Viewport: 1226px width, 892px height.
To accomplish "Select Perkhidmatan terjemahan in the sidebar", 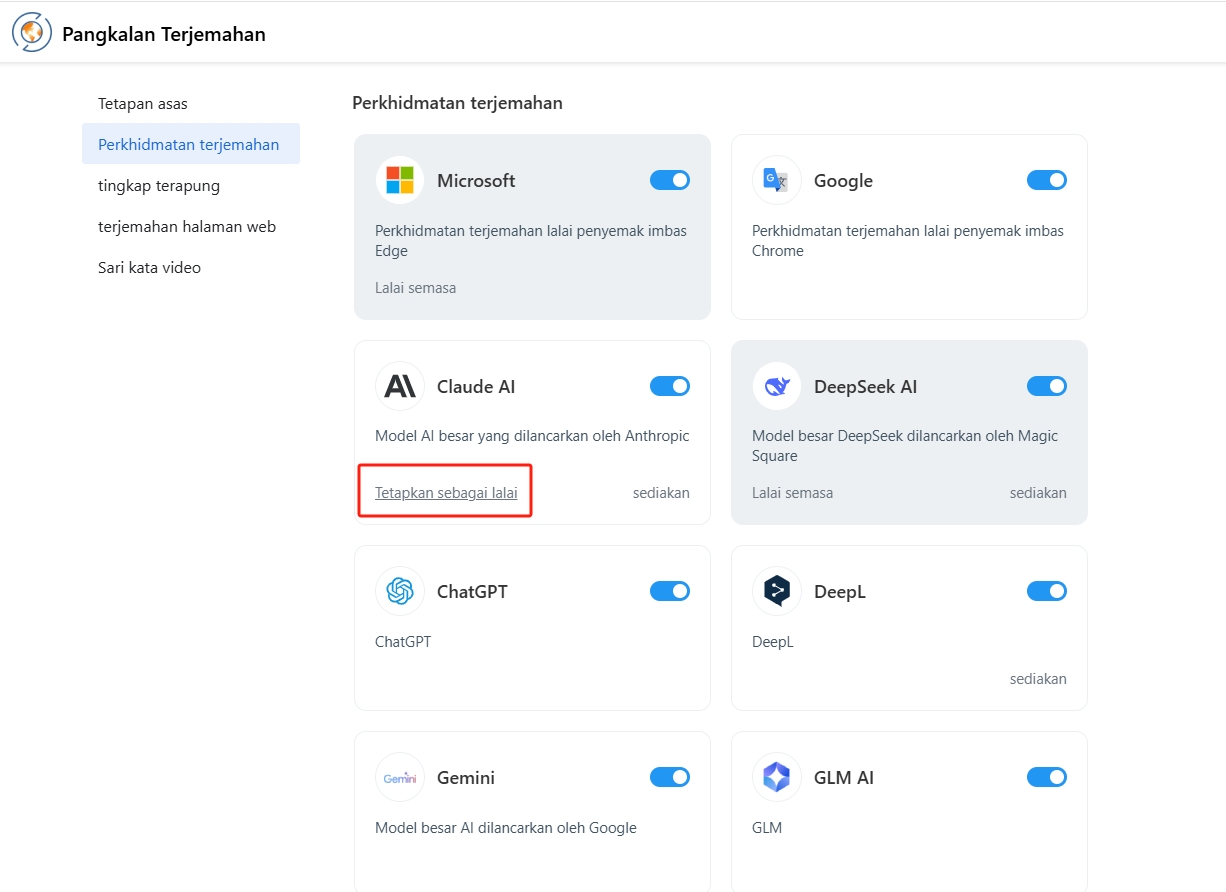I will pyautogui.click(x=191, y=144).
